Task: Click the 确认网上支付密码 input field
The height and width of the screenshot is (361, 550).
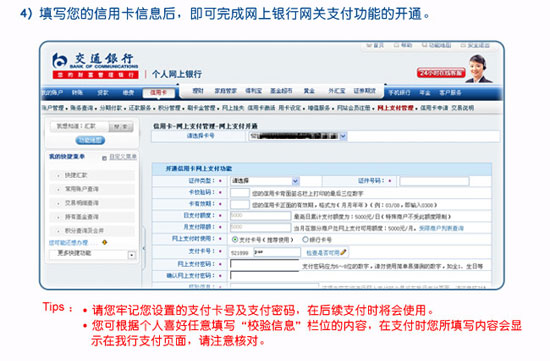Action: [x=265, y=276]
